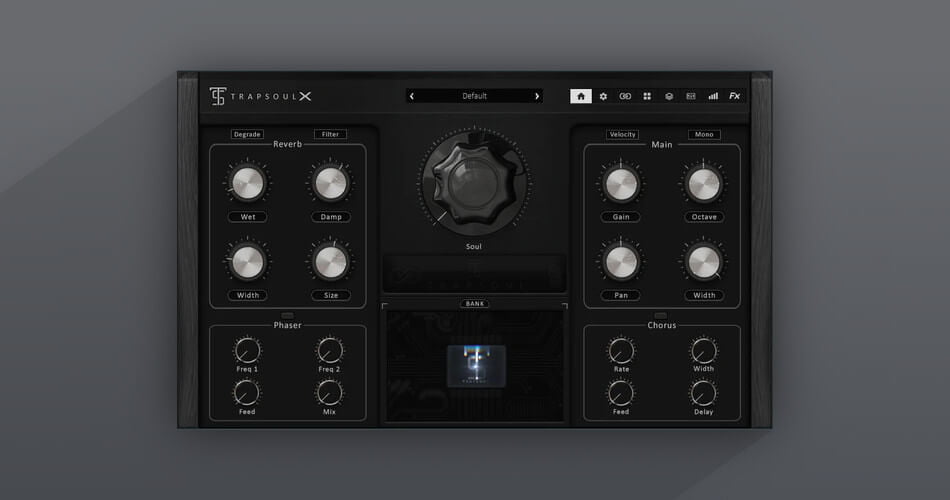The width and height of the screenshot is (950, 500).
Task: Click the Reverb Width knob
Action: tap(248, 262)
